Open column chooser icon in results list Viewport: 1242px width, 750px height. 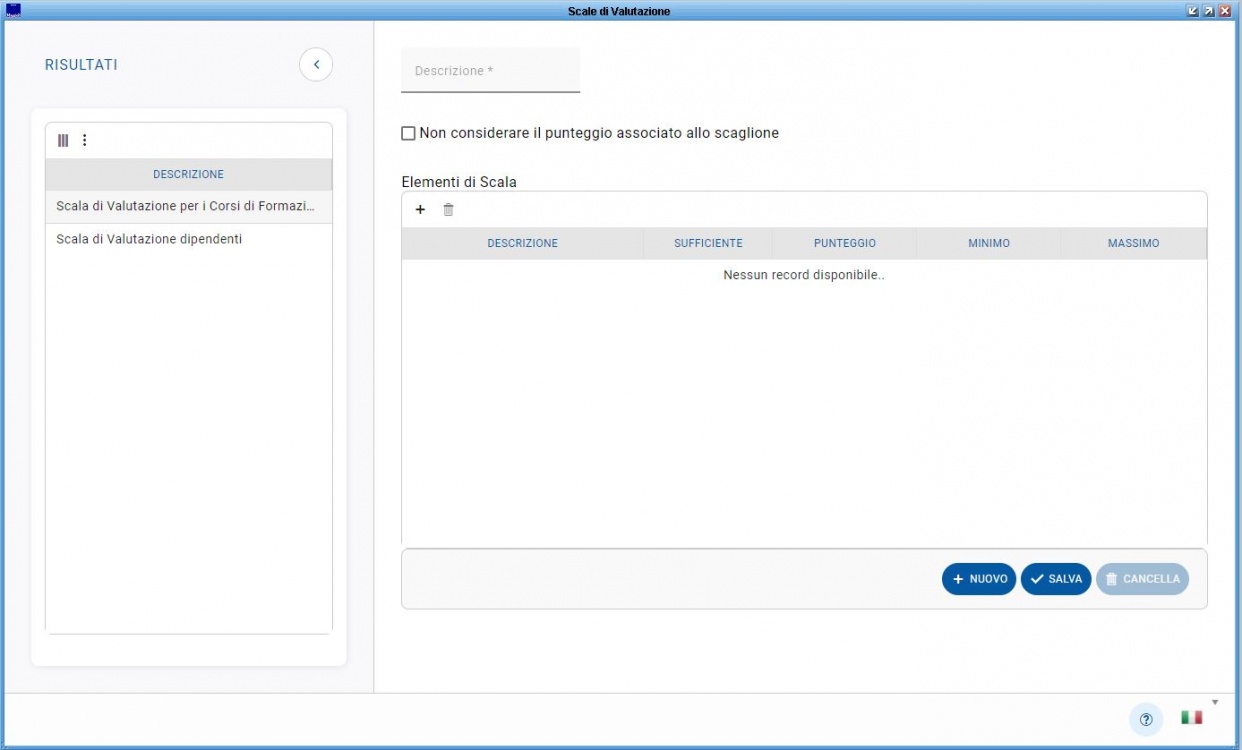[63, 140]
